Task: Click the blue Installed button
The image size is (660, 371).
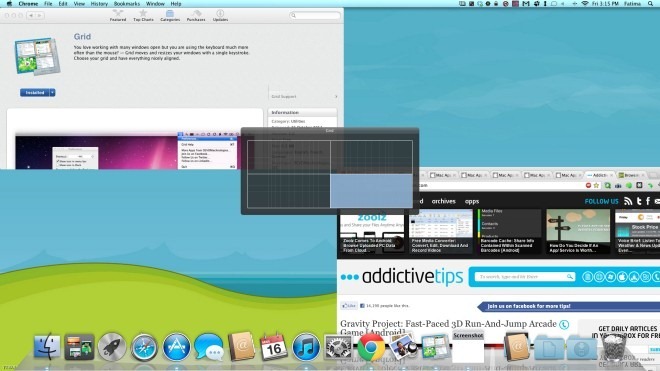Action: pyautogui.click(x=35, y=93)
